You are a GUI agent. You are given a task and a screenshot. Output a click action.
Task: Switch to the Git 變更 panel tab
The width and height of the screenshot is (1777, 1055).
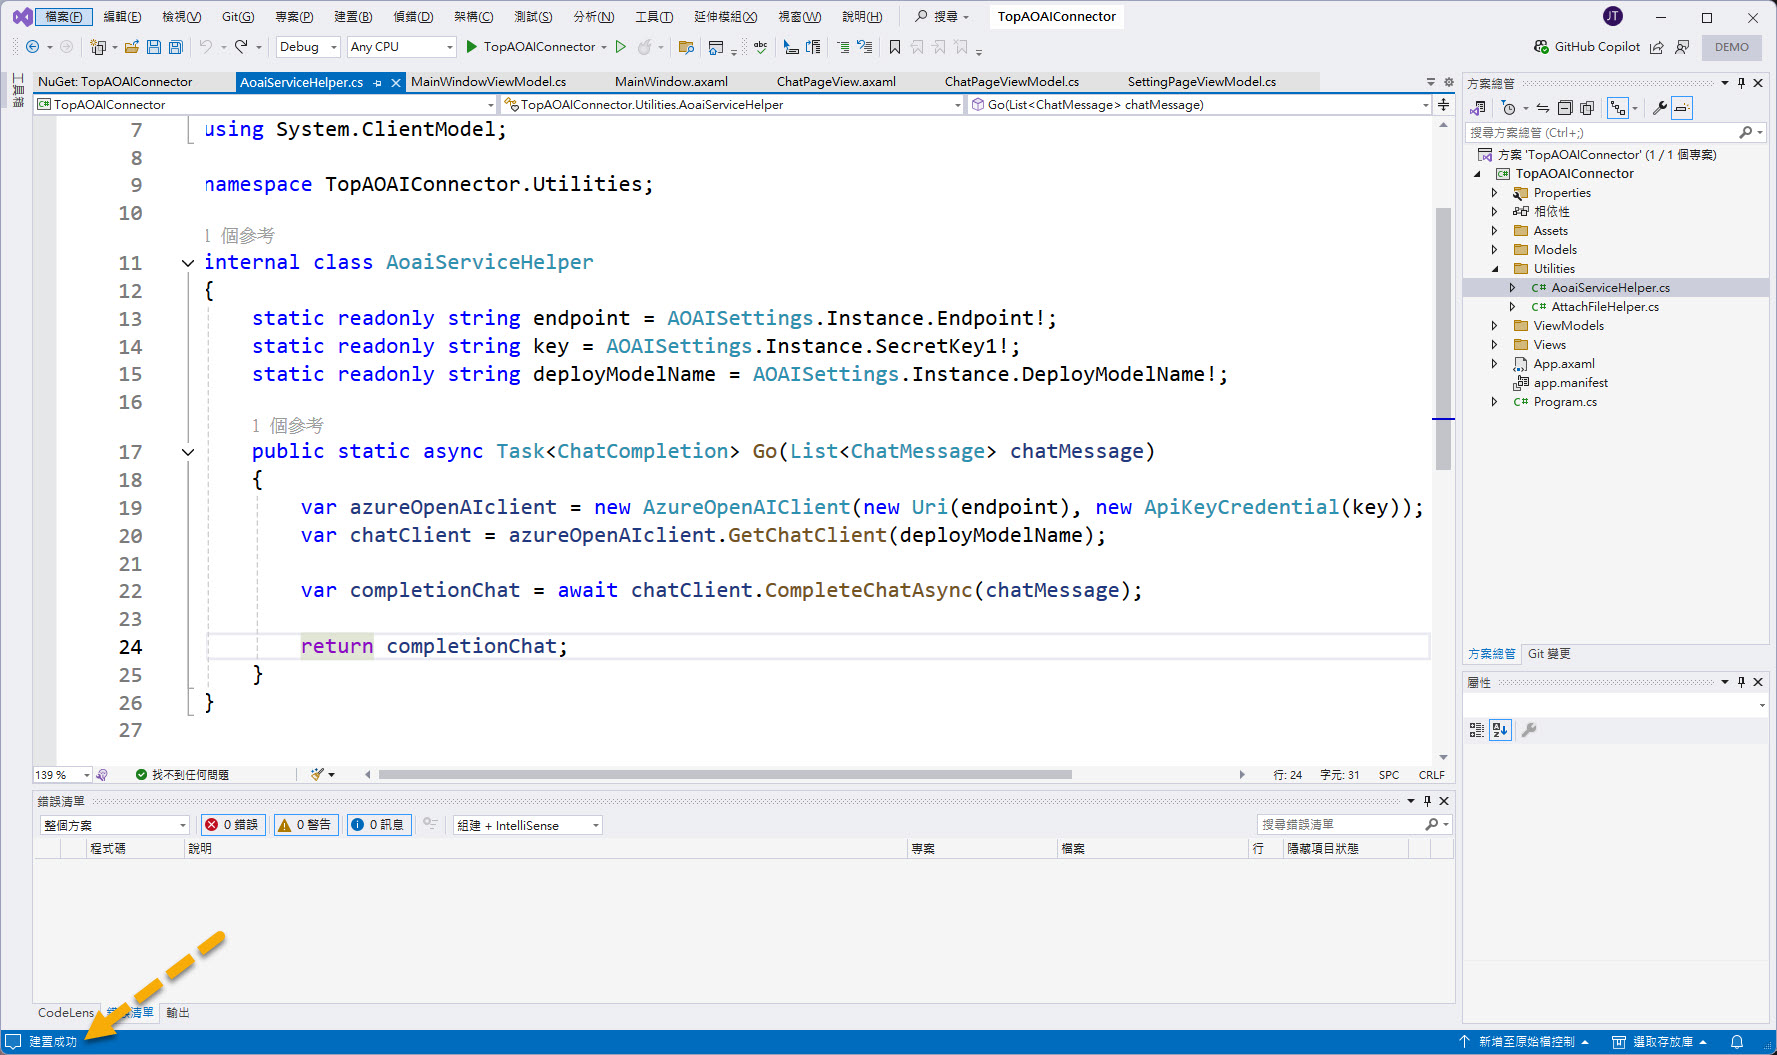click(1549, 654)
